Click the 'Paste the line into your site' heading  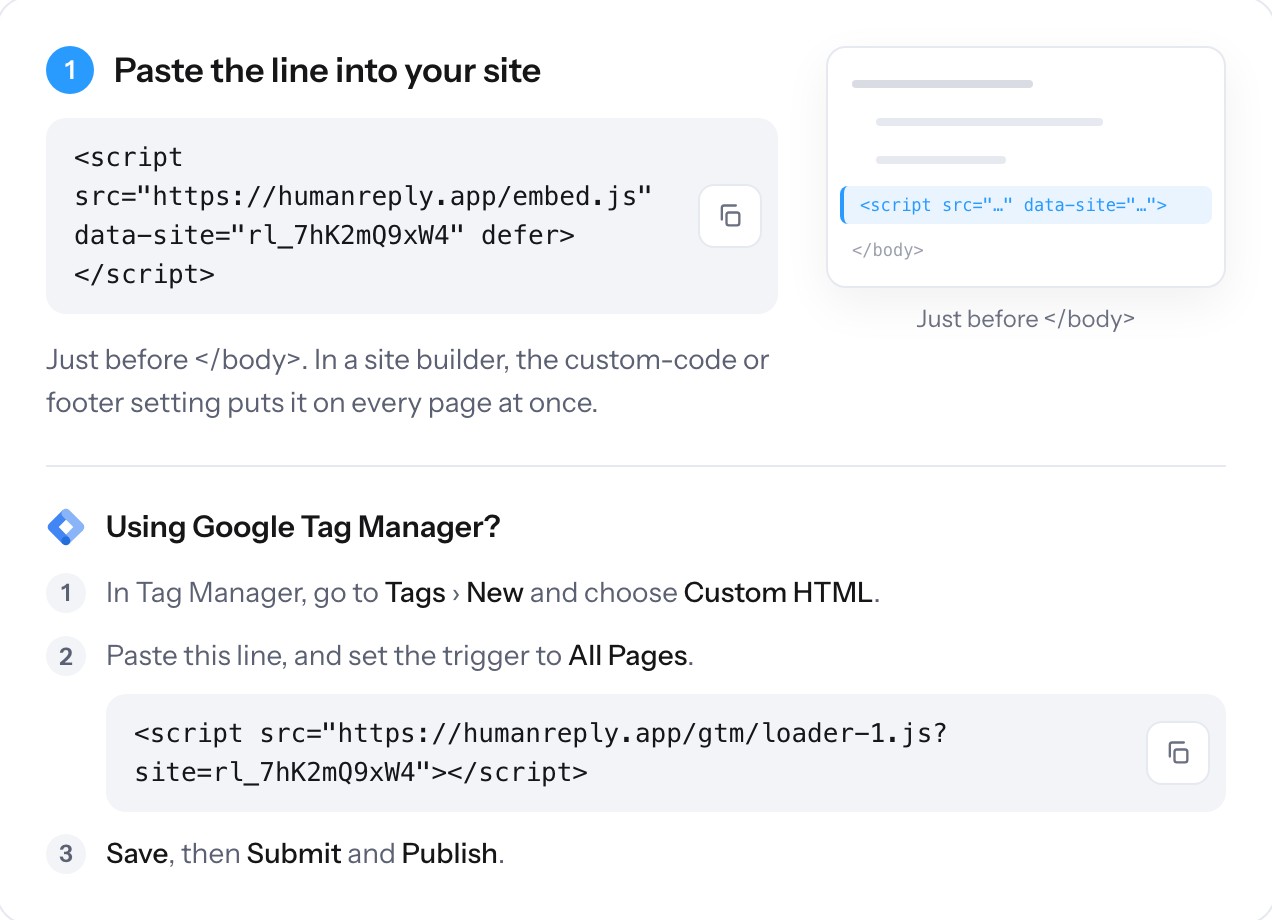[x=327, y=71]
